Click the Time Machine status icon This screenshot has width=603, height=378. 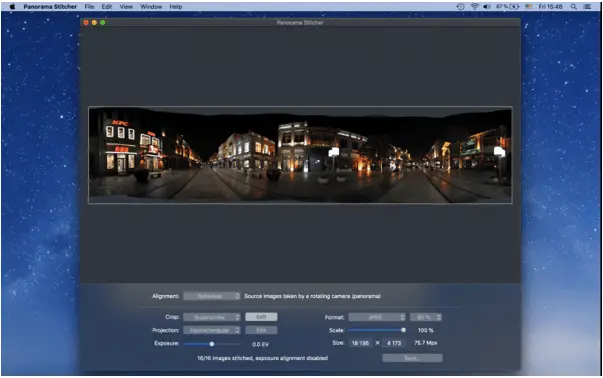[x=460, y=7]
